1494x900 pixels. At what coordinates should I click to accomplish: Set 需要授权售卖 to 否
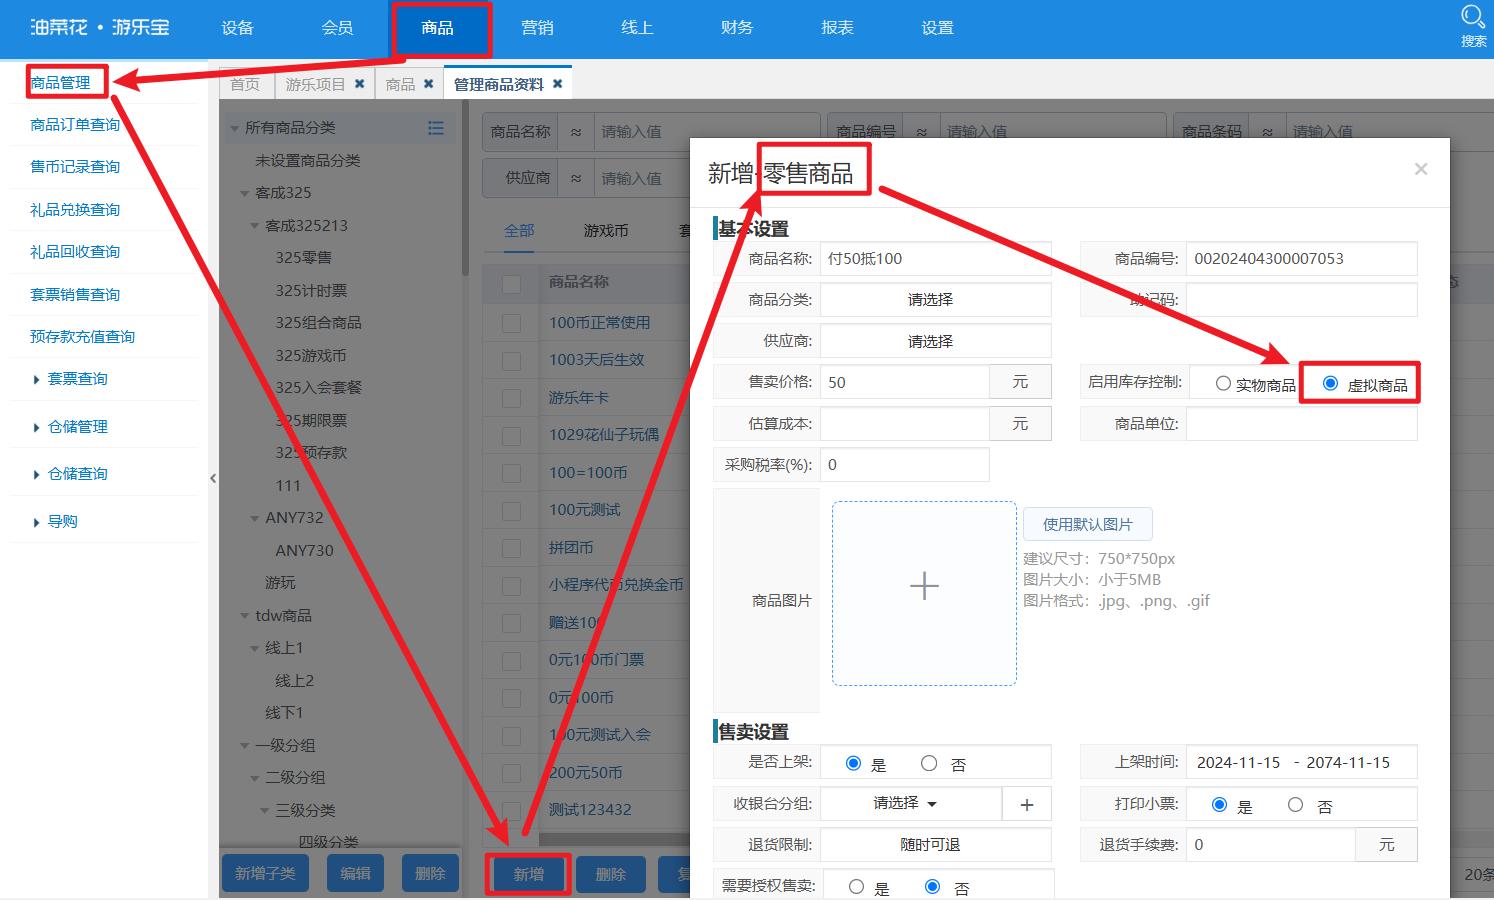(x=932, y=886)
